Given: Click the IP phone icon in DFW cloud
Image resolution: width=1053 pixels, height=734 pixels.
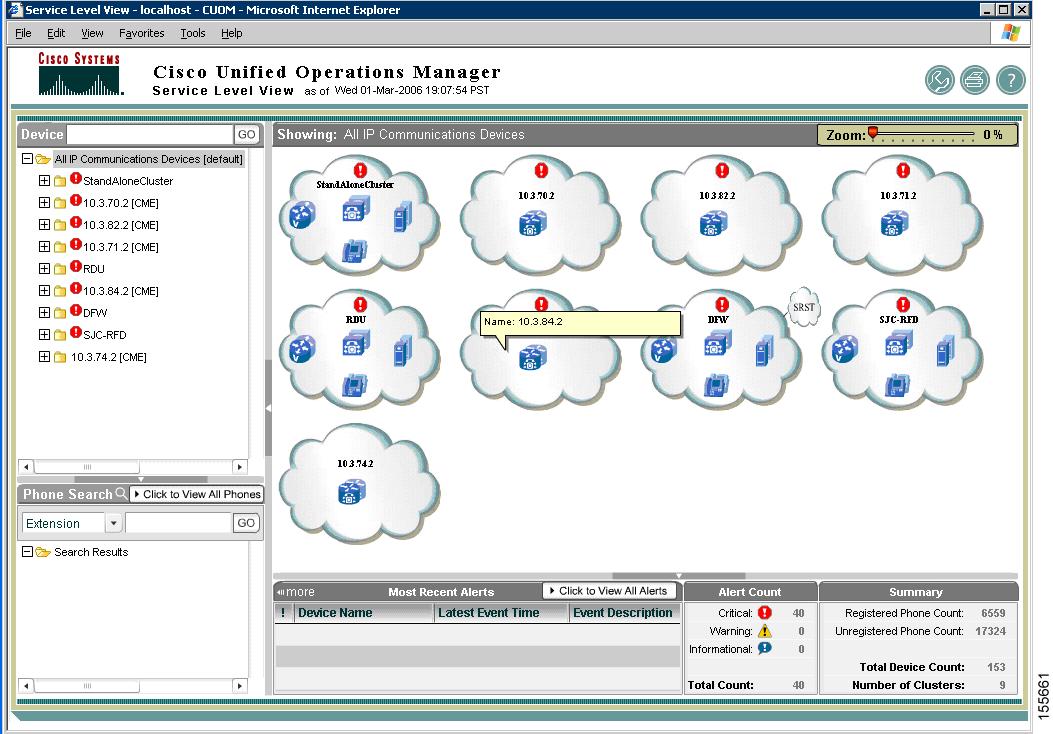Looking at the screenshot, I should coord(717,385).
